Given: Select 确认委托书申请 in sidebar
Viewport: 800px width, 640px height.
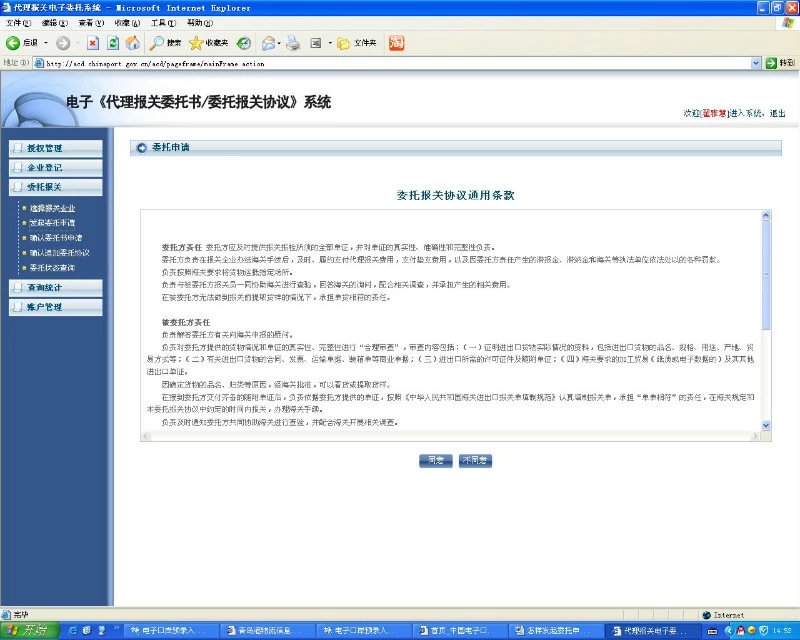Looking at the screenshot, I should [x=56, y=238].
